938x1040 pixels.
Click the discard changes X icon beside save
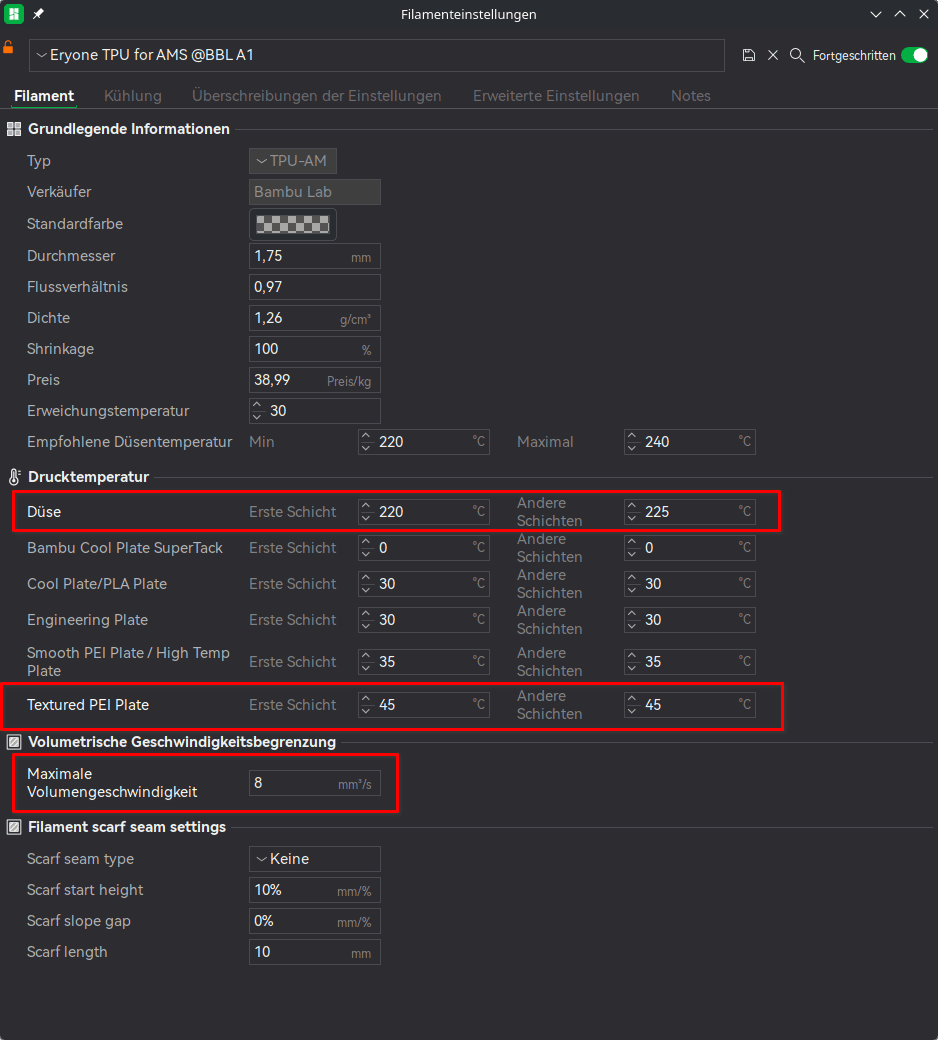pyautogui.click(x=773, y=55)
